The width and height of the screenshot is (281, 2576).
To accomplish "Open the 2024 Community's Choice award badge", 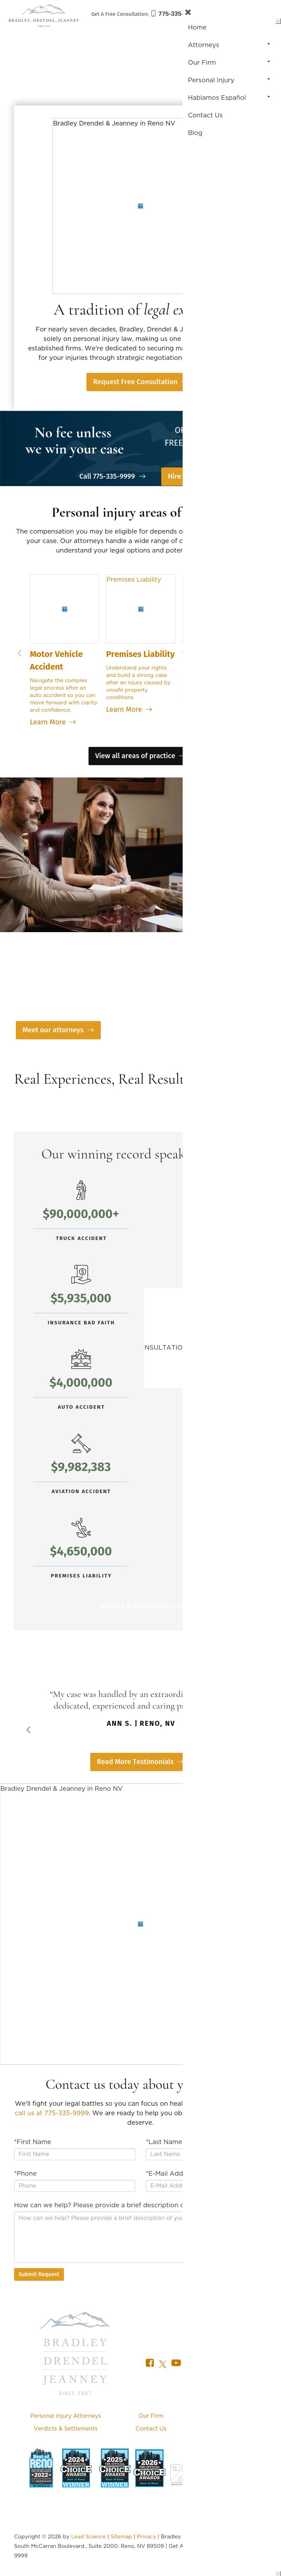I will click(76, 2467).
